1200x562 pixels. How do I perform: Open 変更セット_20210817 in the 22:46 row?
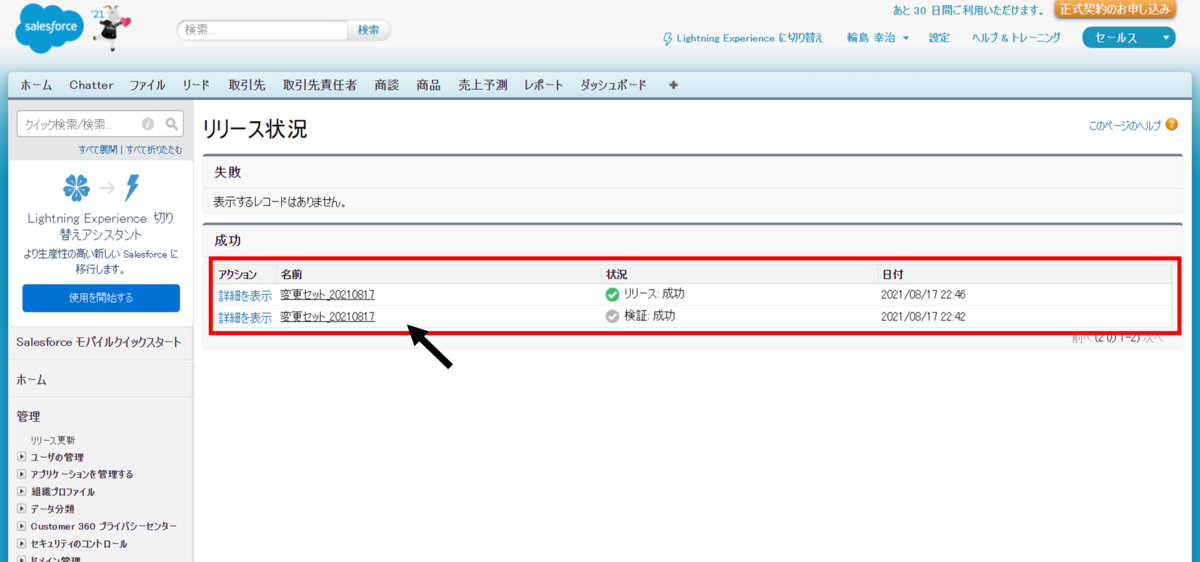tap(328, 295)
